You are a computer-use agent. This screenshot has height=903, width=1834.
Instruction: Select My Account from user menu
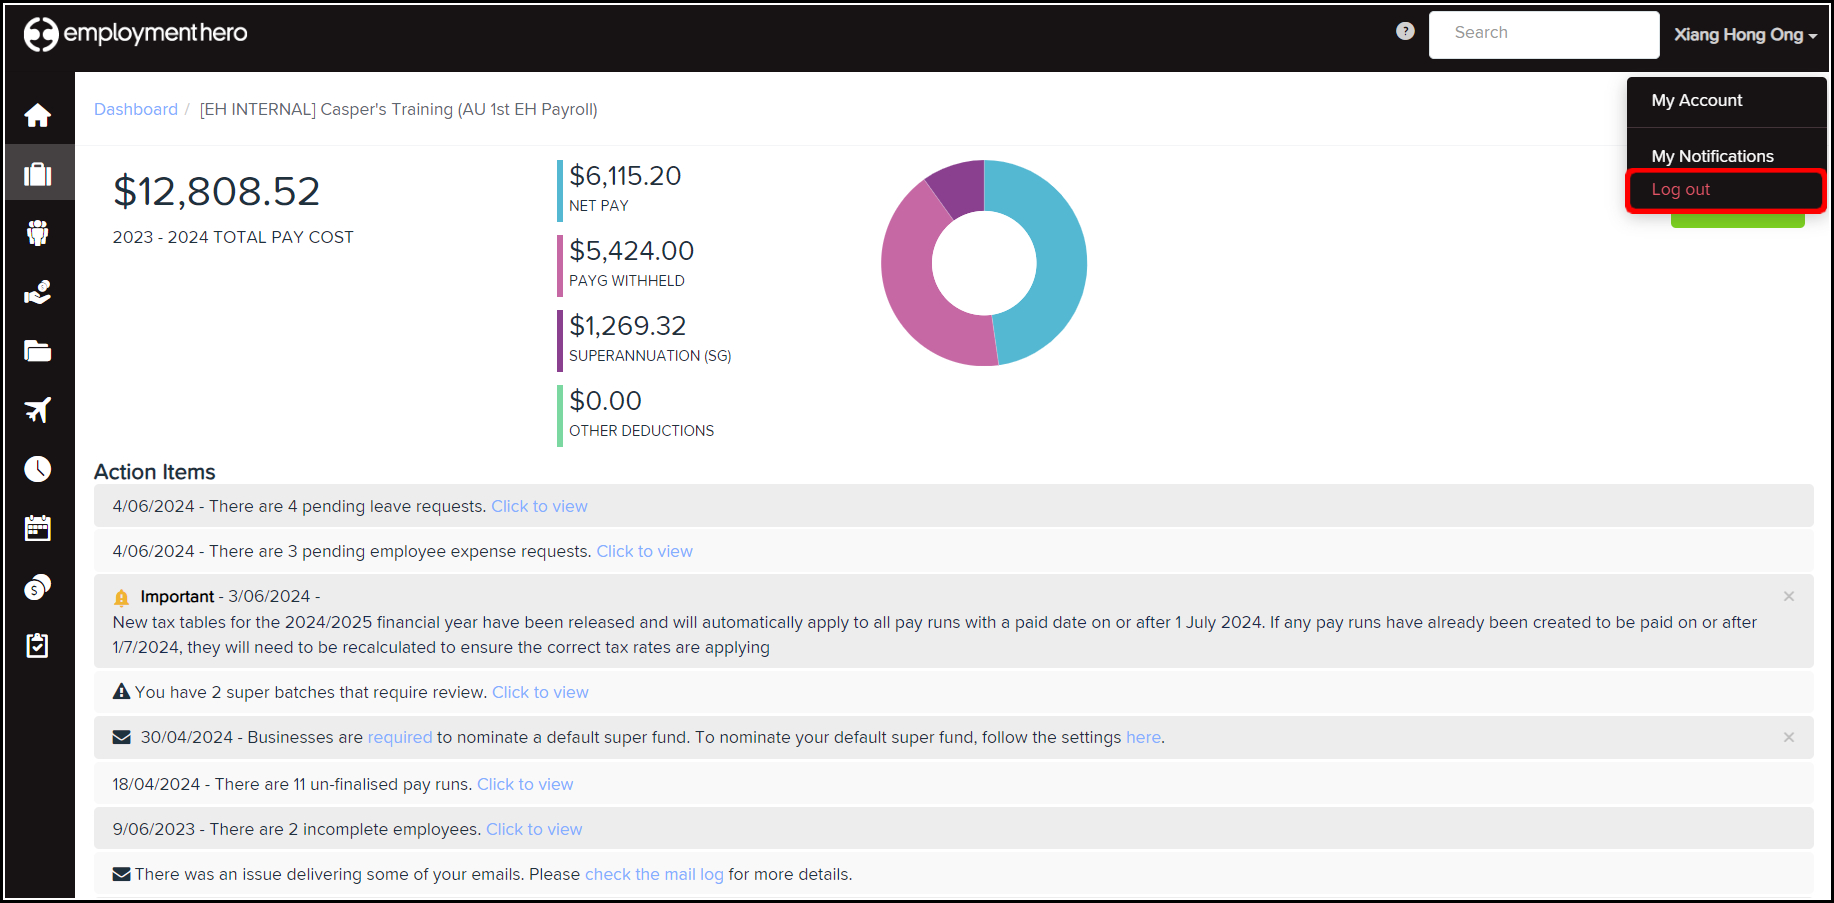[1696, 101]
